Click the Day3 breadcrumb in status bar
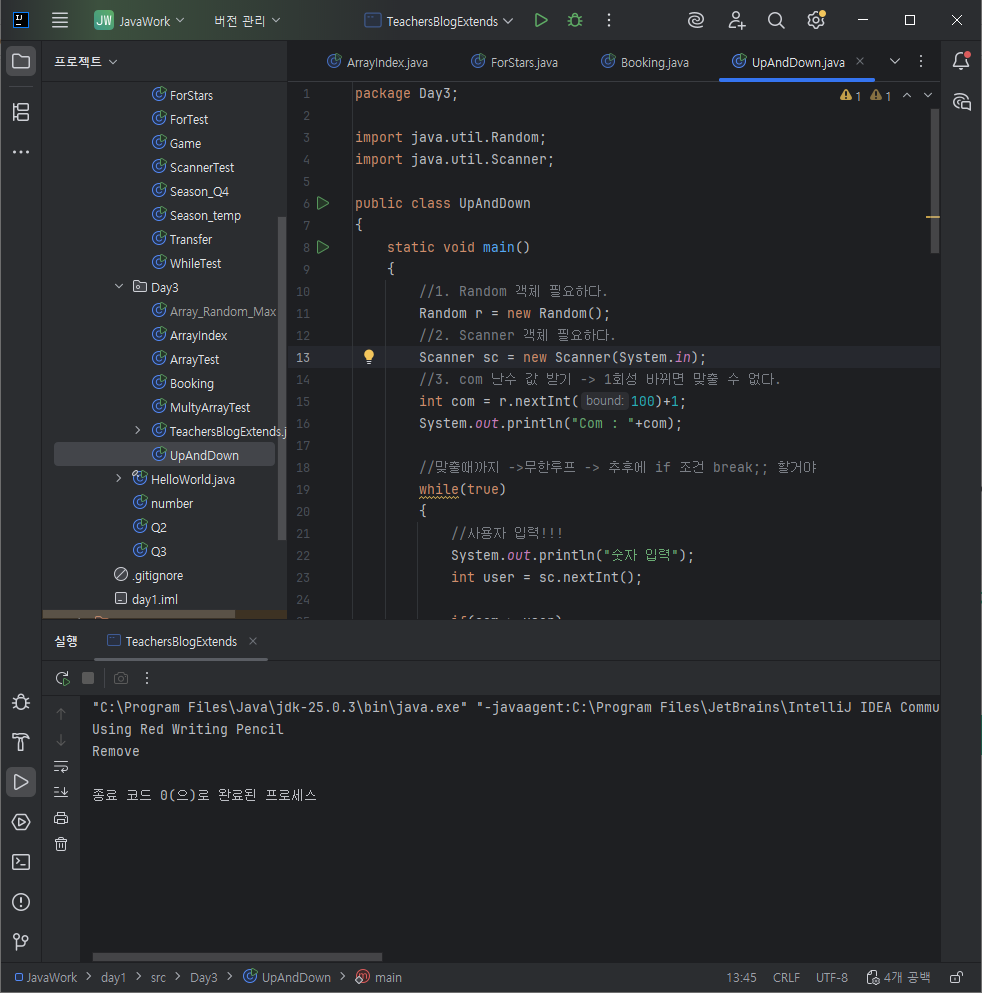The height and width of the screenshot is (993, 982). pyautogui.click(x=204, y=978)
